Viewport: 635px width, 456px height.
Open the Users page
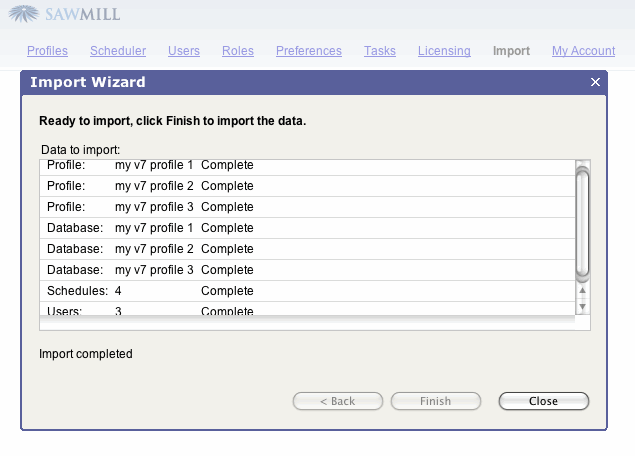(x=184, y=51)
